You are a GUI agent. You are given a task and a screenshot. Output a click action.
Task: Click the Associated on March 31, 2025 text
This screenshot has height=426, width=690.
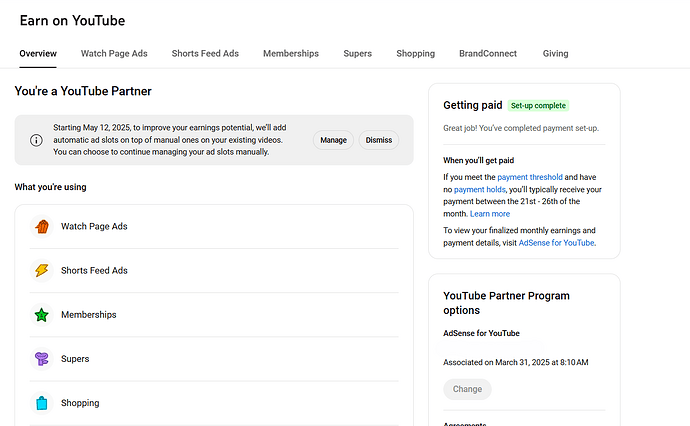(x=516, y=363)
